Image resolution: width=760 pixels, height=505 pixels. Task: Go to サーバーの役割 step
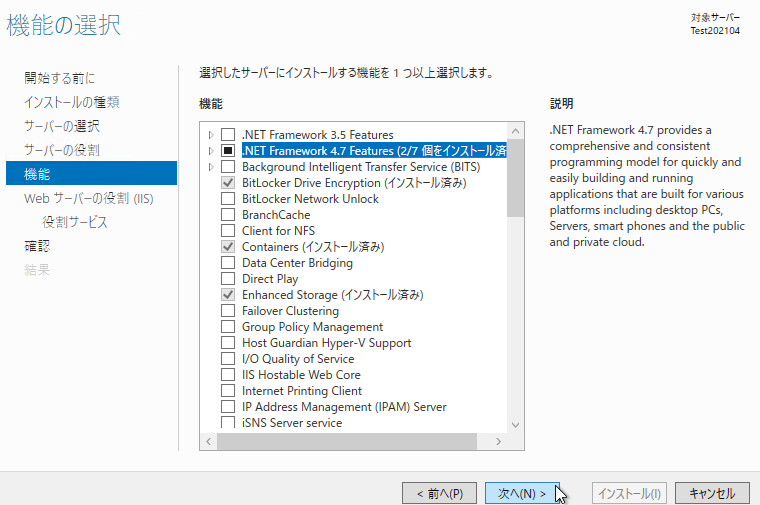62,150
